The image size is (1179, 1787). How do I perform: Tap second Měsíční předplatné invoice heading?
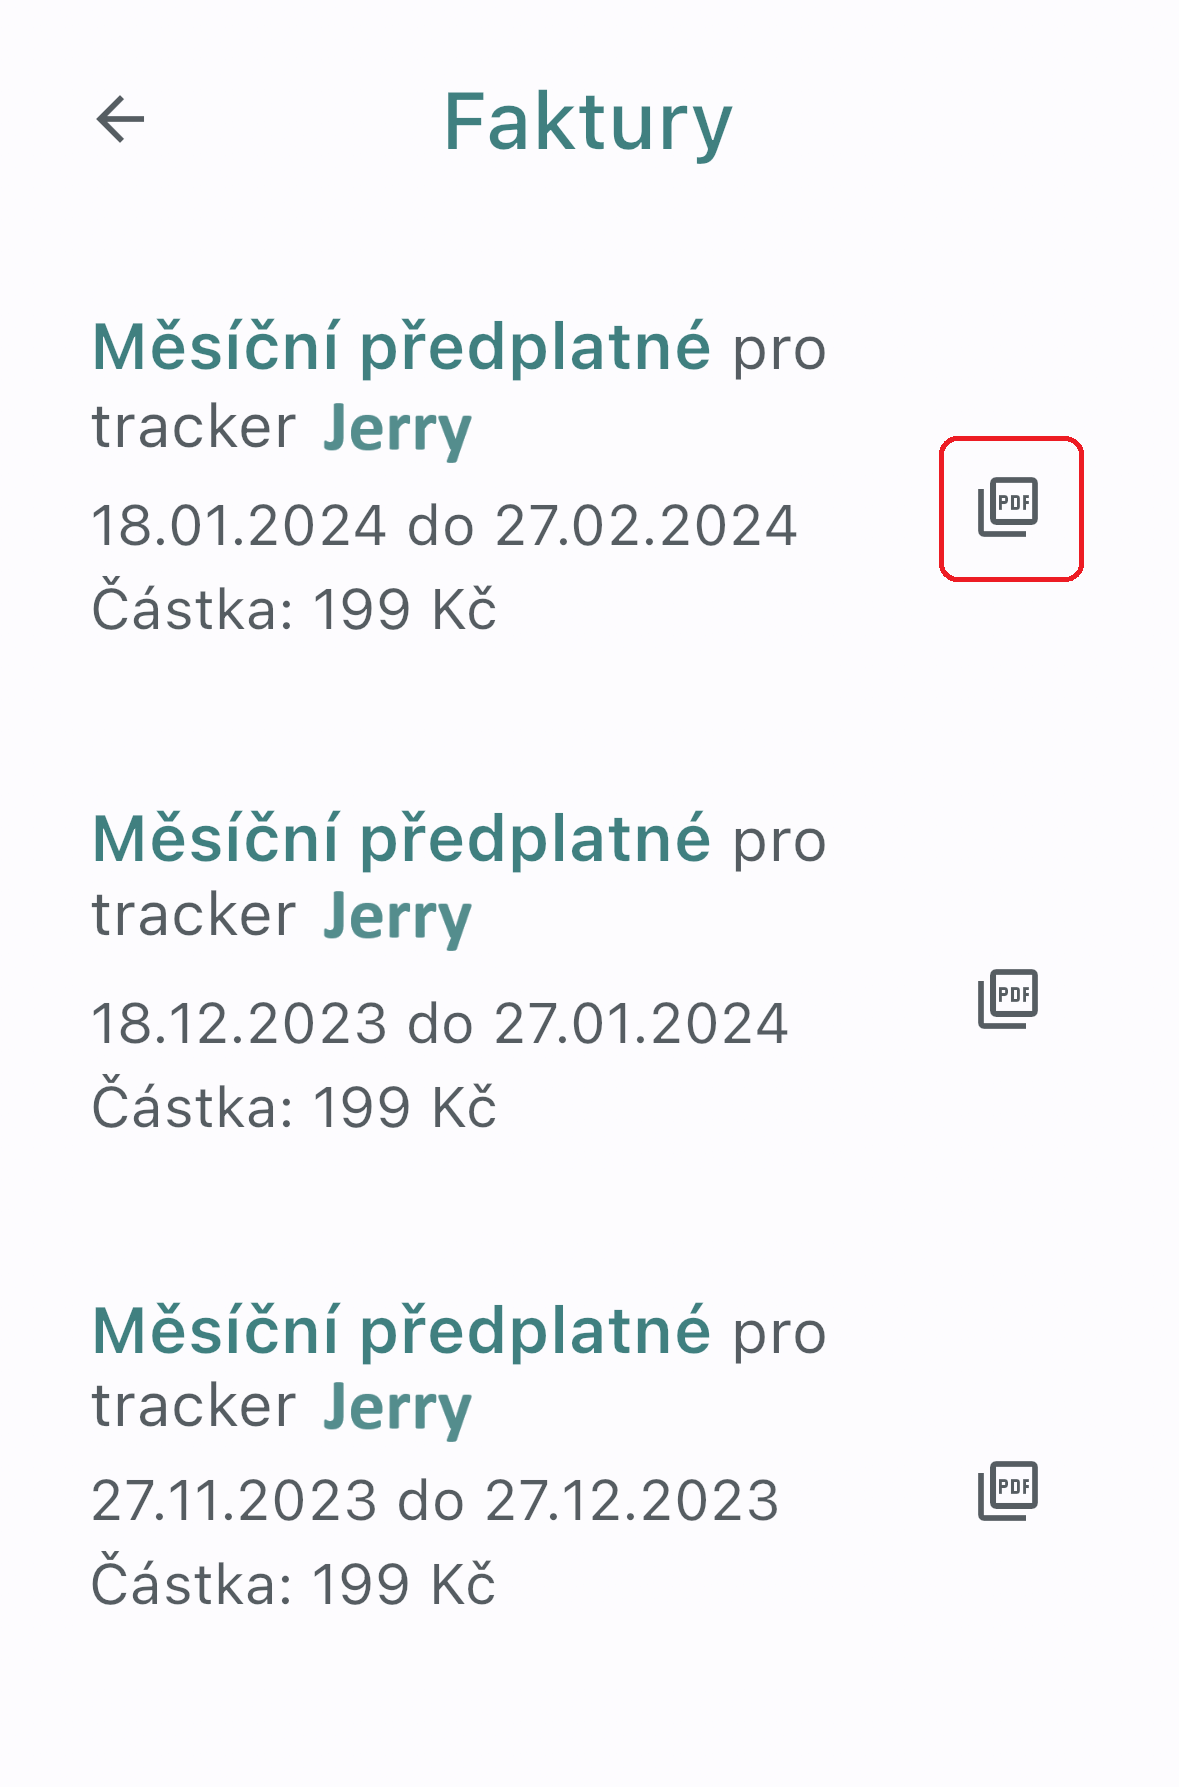click(402, 839)
